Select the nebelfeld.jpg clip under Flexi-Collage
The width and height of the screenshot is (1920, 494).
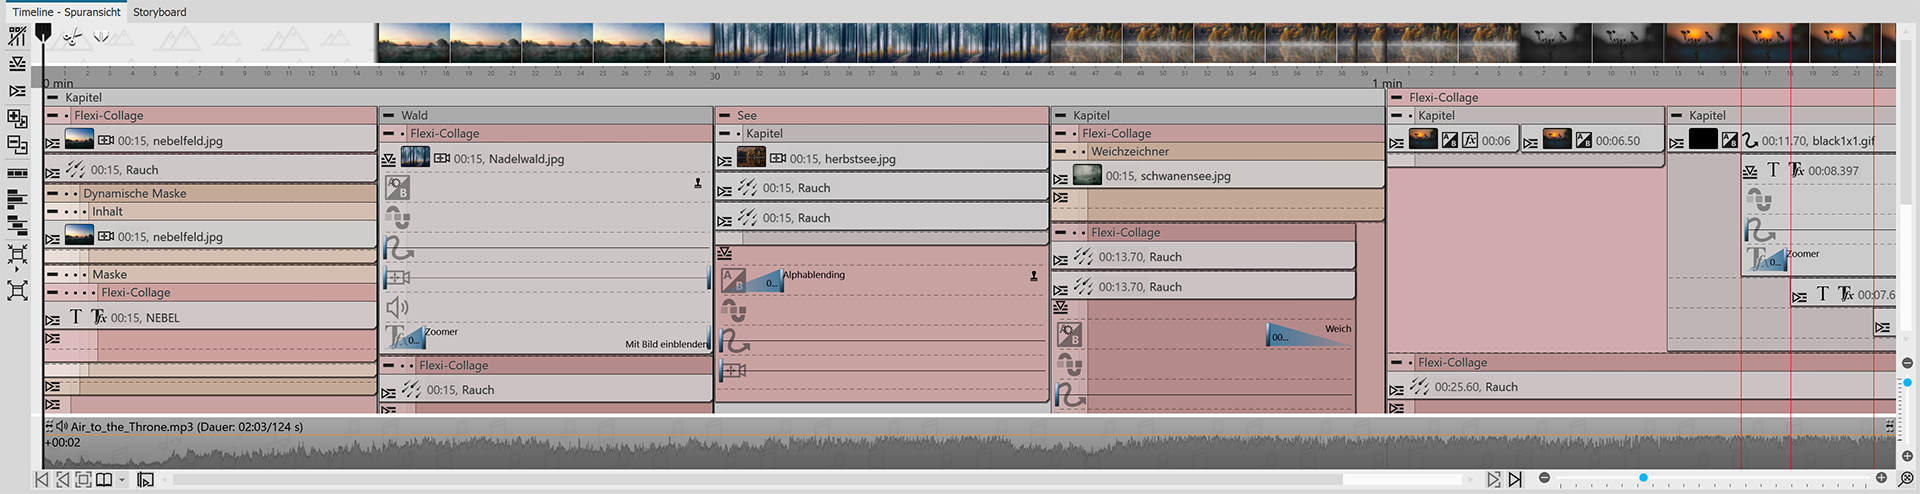[x=210, y=140]
